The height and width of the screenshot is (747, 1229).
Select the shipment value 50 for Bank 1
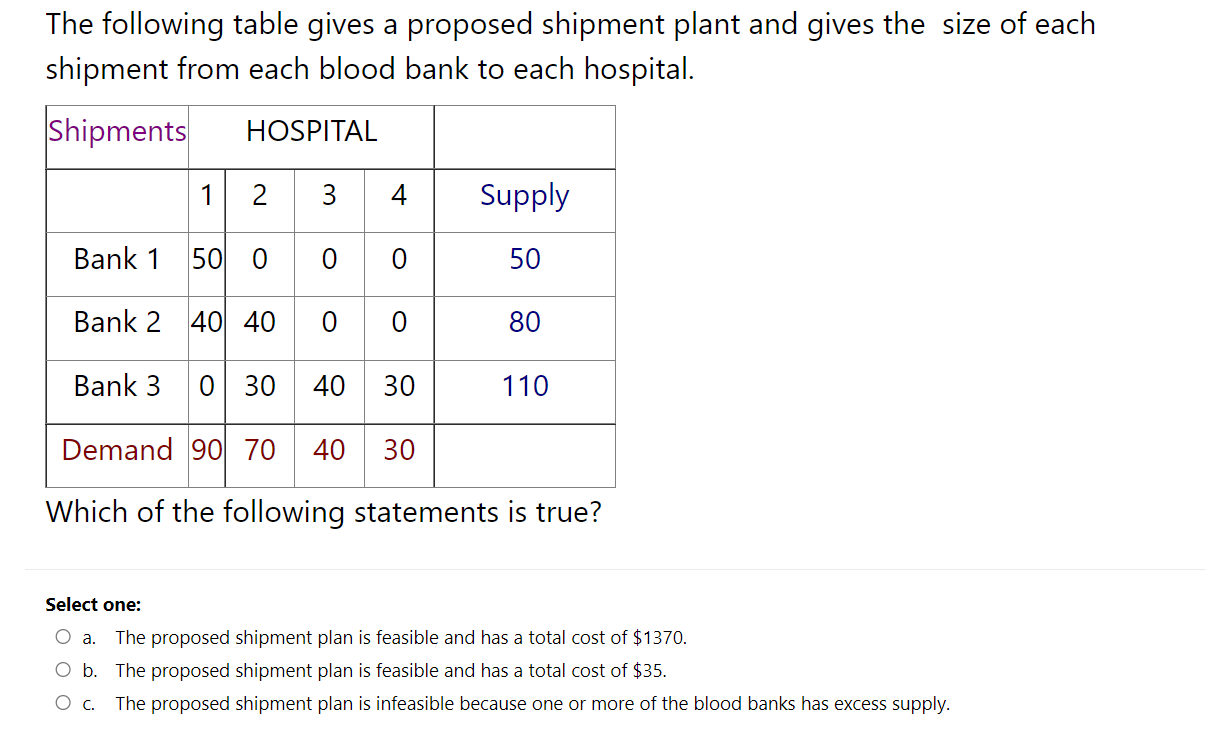click(207, 259)
